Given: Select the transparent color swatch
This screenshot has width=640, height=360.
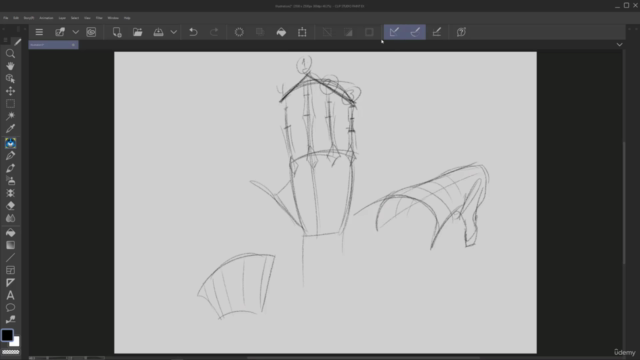Looking at the screenshot, I should (x=11, y=352).
